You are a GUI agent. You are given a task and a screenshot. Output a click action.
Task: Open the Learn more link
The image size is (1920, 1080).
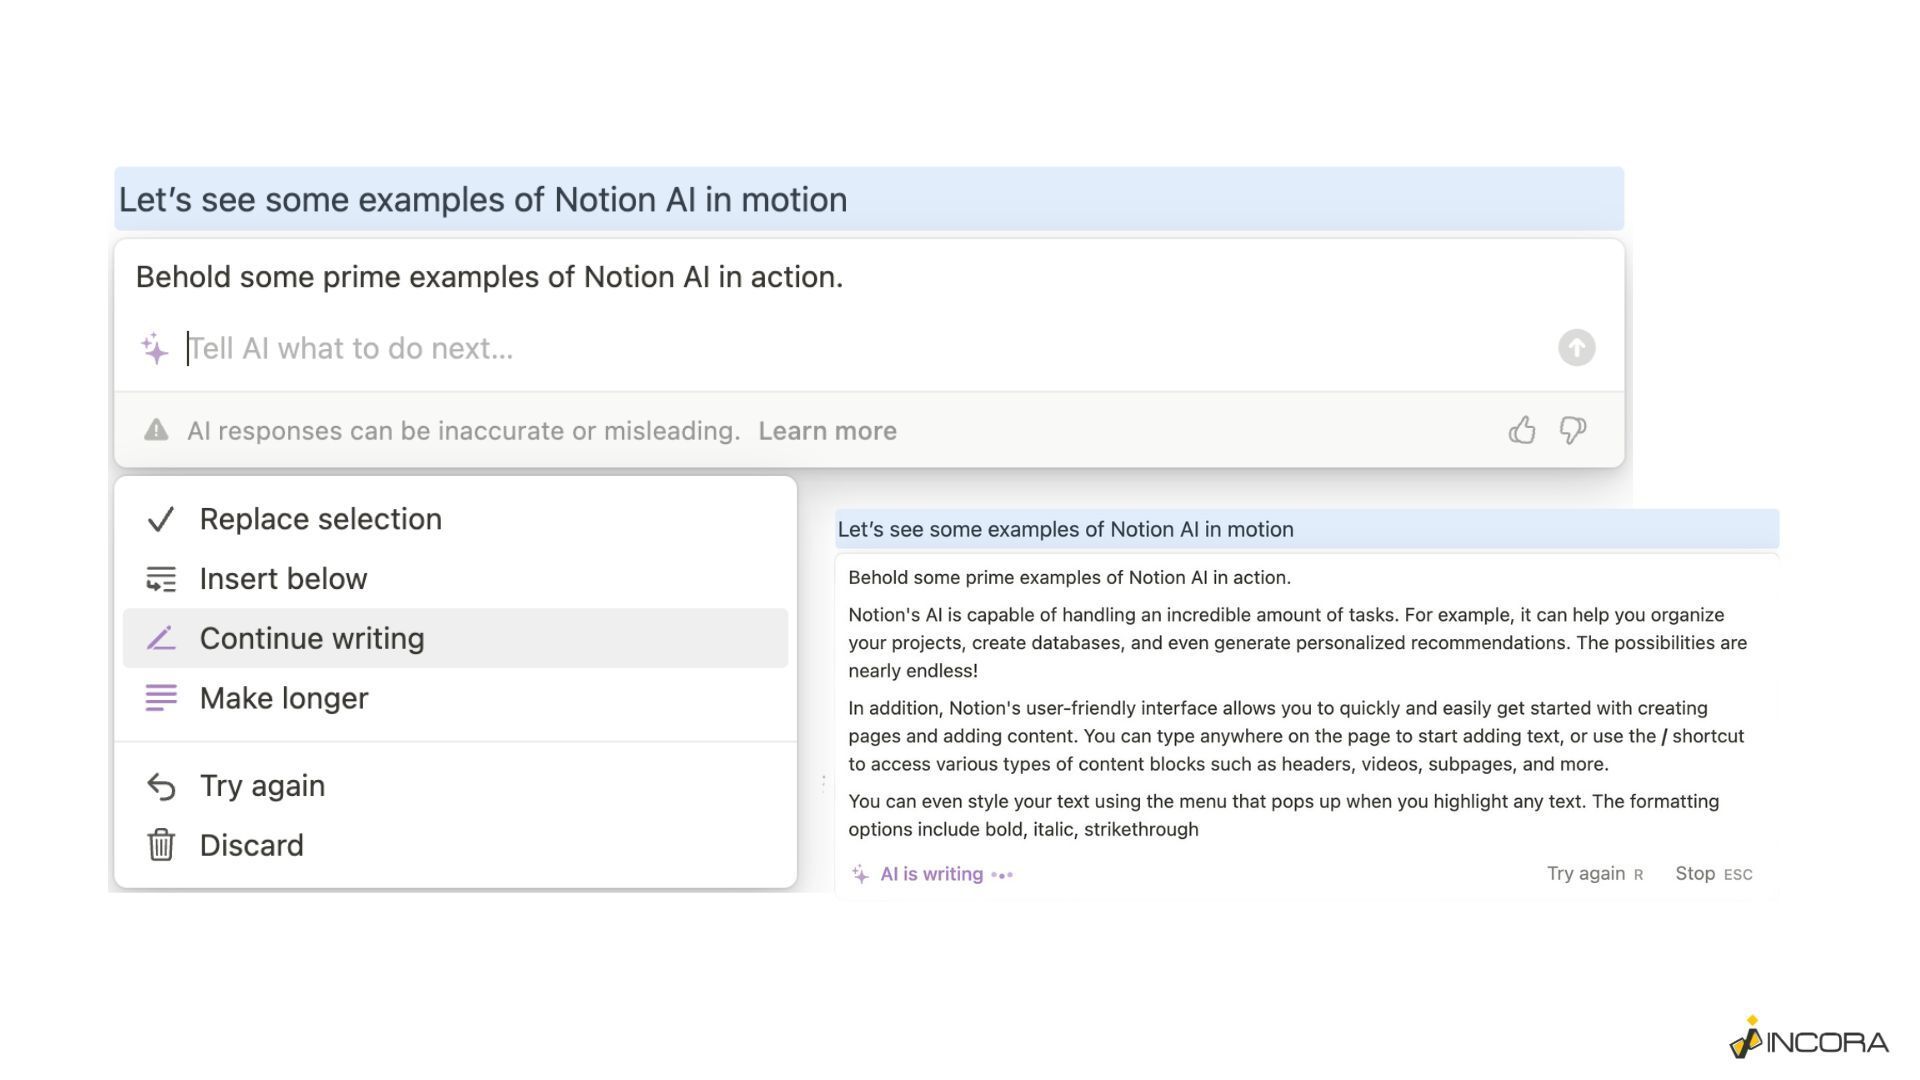[x=827, y=431]
